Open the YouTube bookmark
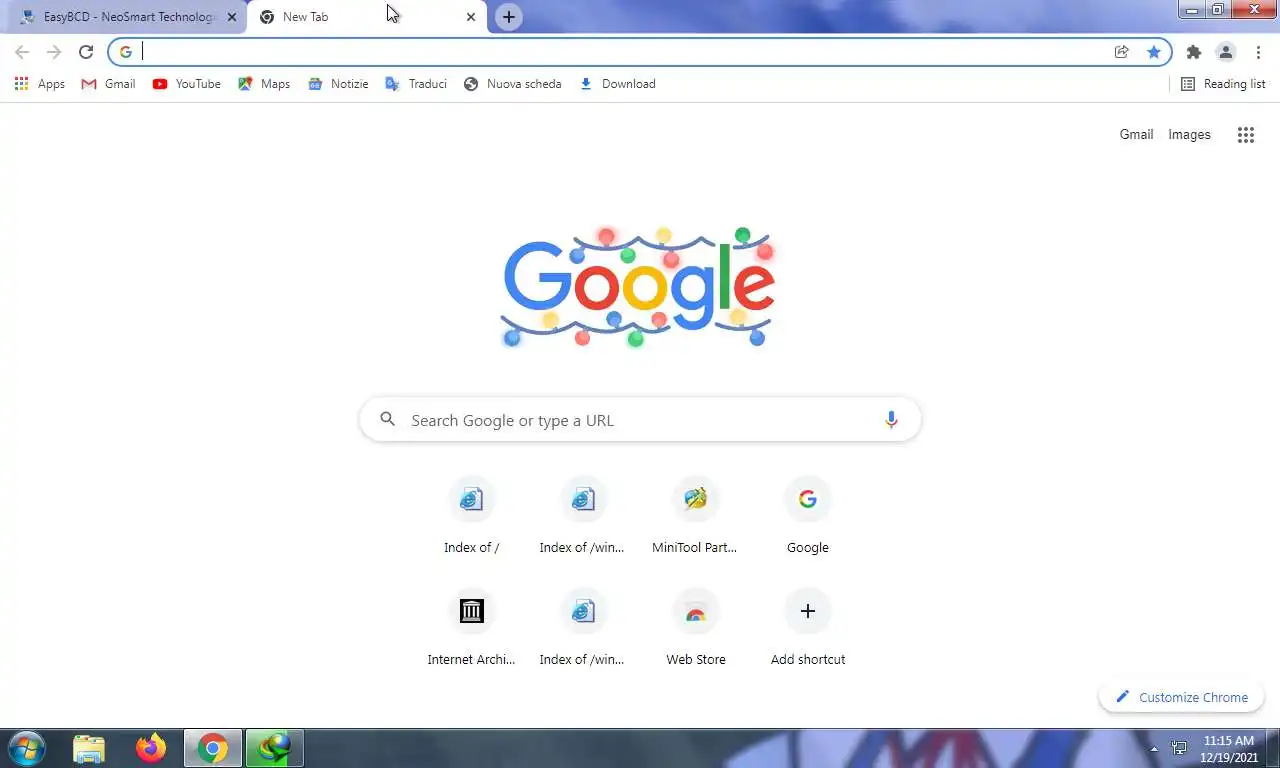This screenshot has width=1280, height=768. pyautogui.click(x=187, y=84)
